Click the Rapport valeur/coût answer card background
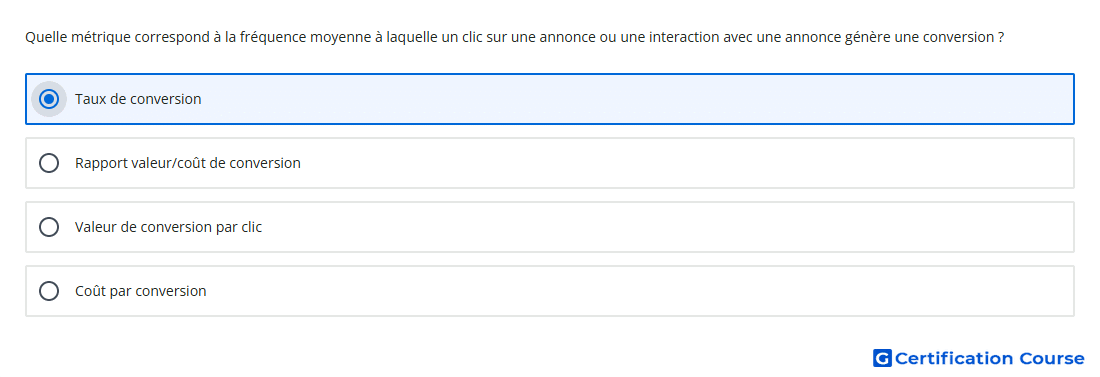This screenshot has height=377, width=1100. pos(550,163)
